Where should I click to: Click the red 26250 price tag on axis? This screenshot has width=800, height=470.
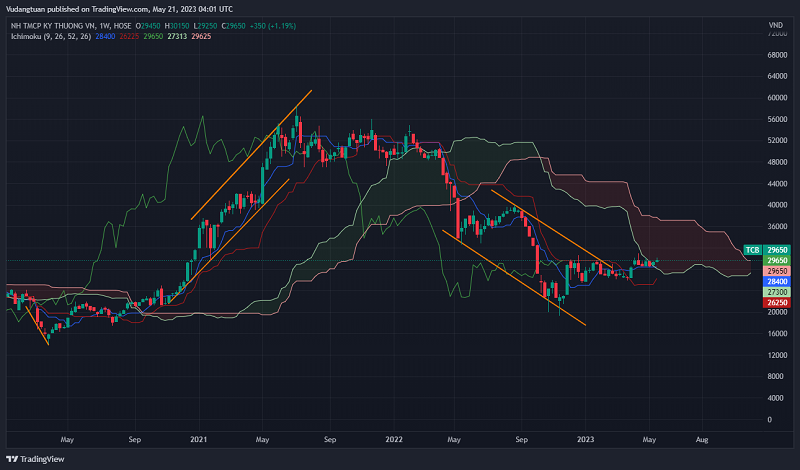click(x=776, y=302)
